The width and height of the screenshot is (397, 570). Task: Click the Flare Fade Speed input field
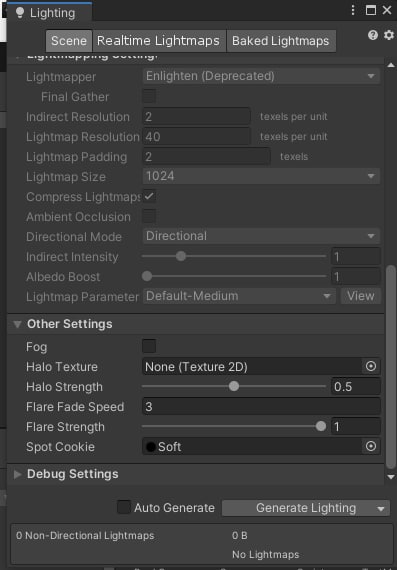261,406
